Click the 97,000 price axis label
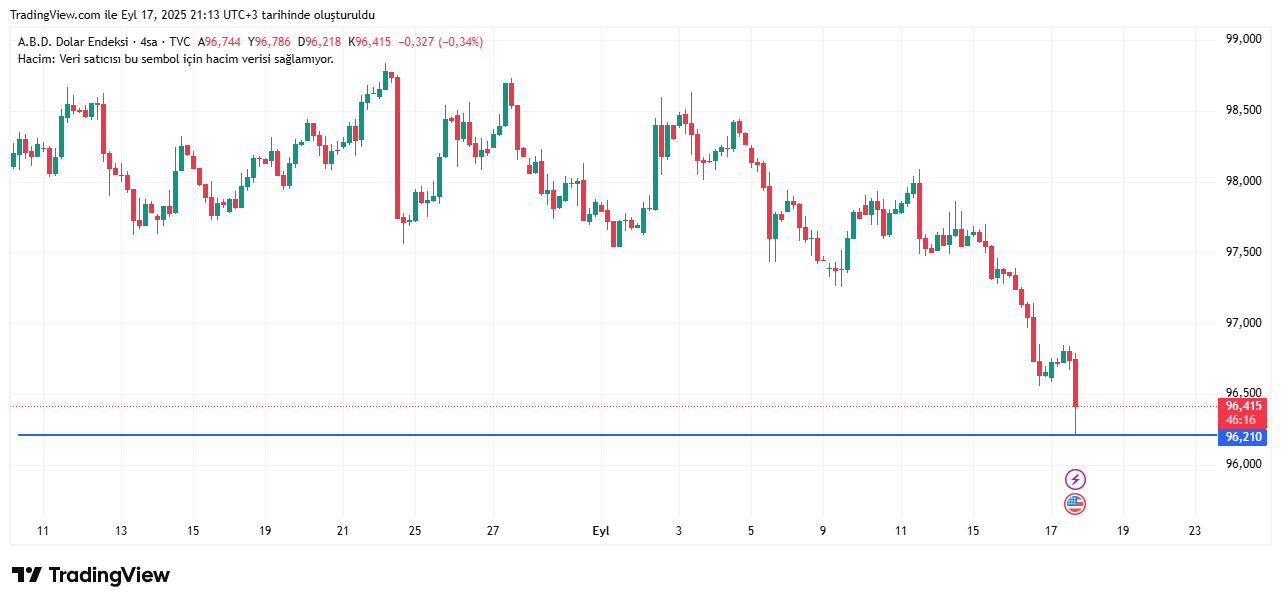The width and height of the screenshot is (1281, 605). click(1243, 323)
